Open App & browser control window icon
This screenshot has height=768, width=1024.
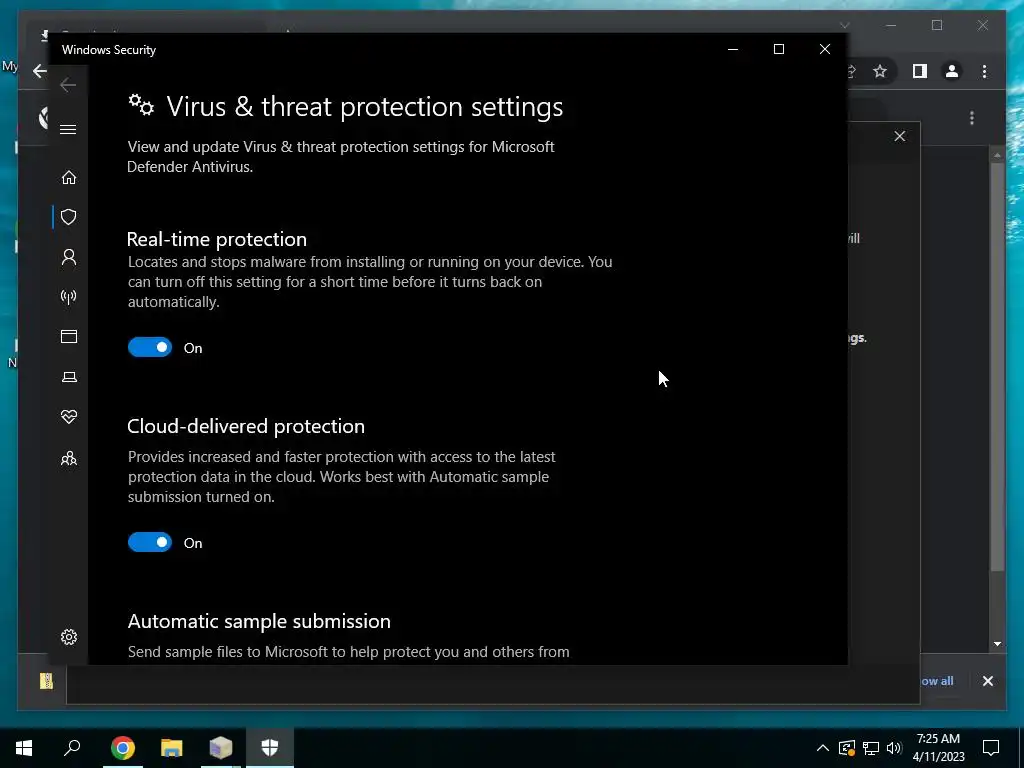69,336
